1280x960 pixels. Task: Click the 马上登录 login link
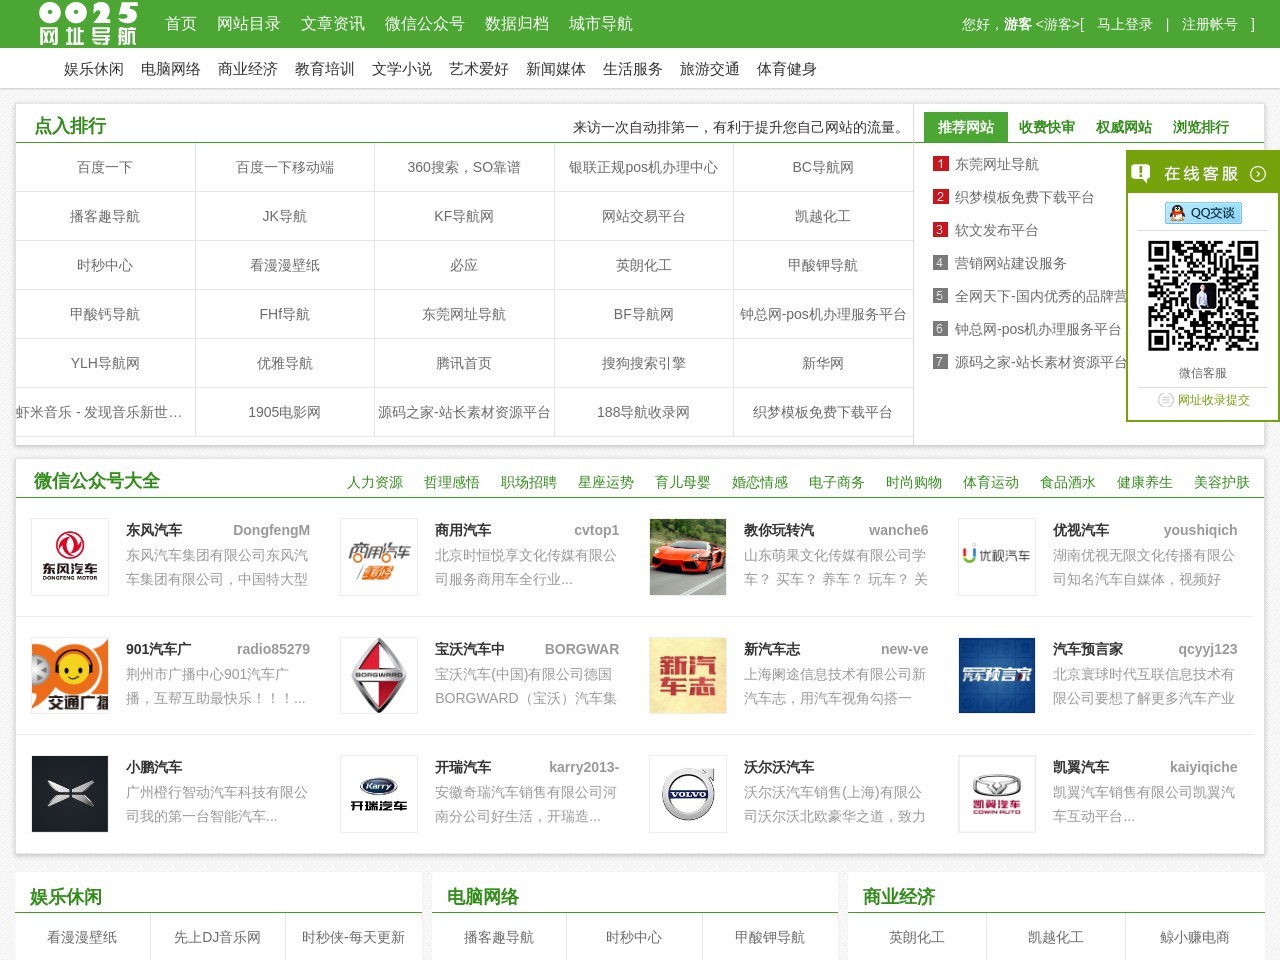[1124, 24]
